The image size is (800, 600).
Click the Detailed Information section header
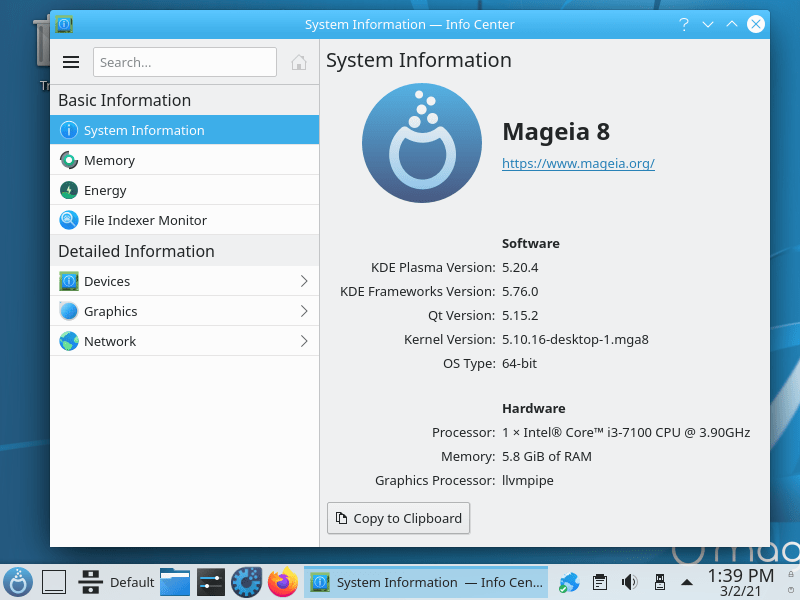pyautogui.click(x=136, y=251)
